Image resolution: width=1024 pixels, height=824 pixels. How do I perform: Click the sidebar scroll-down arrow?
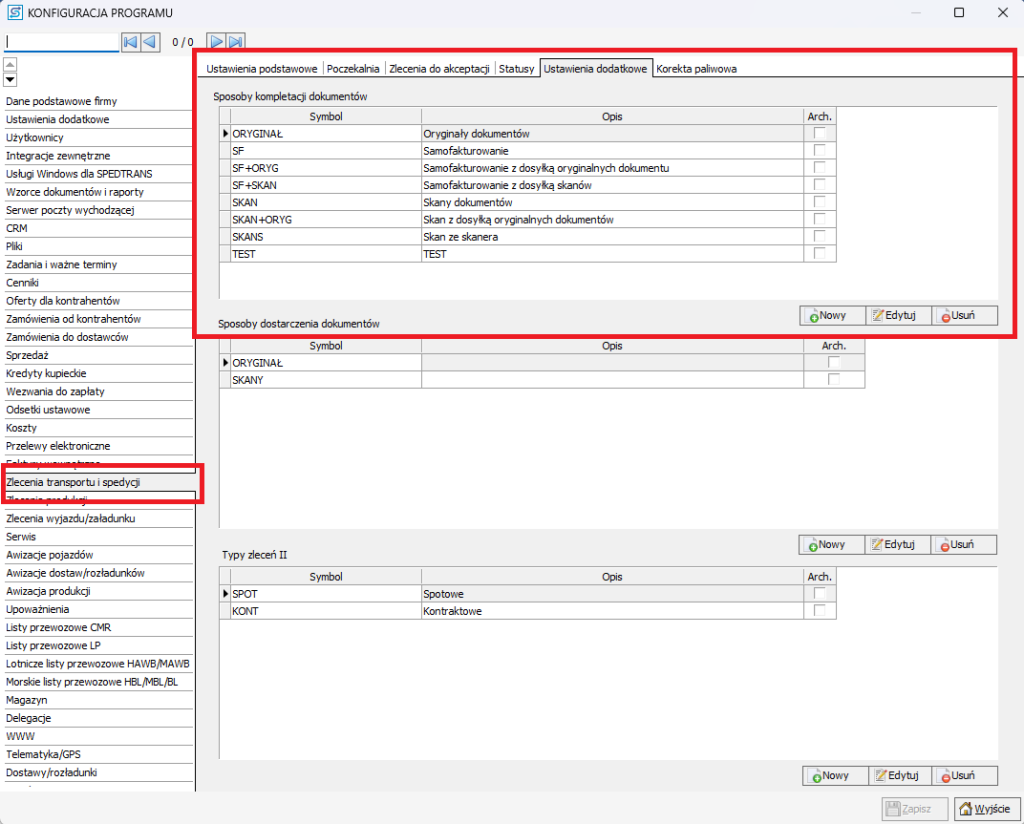pos(10,80)
